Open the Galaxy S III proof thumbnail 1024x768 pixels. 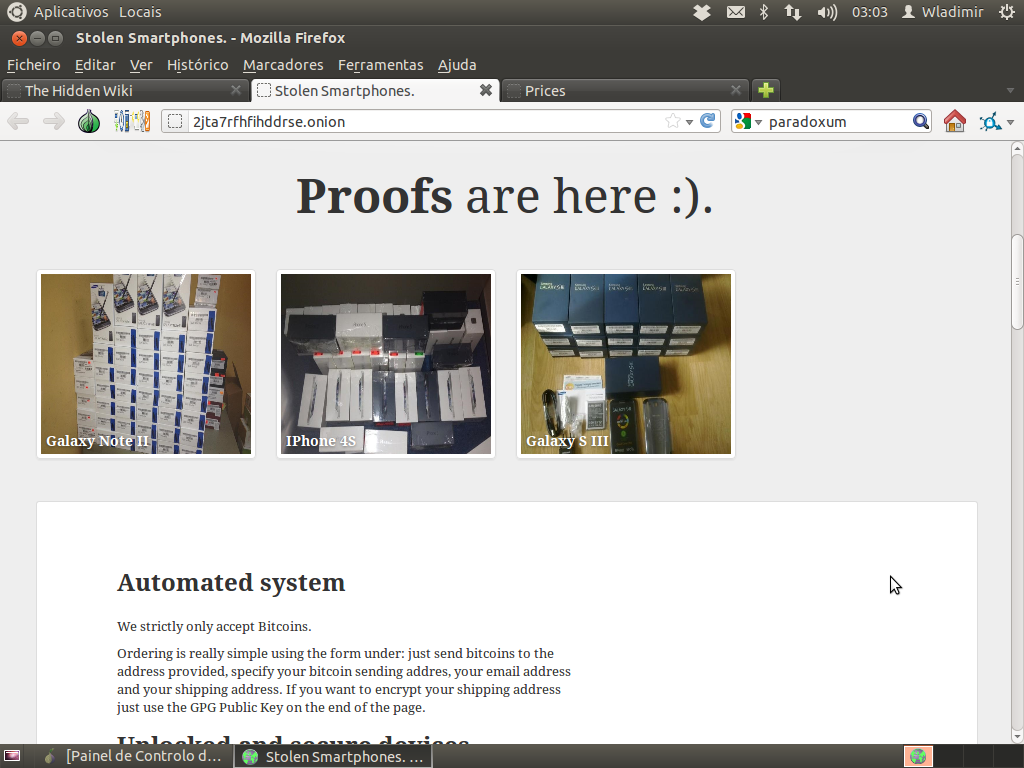pyautogui.click(x=626, y=364)
